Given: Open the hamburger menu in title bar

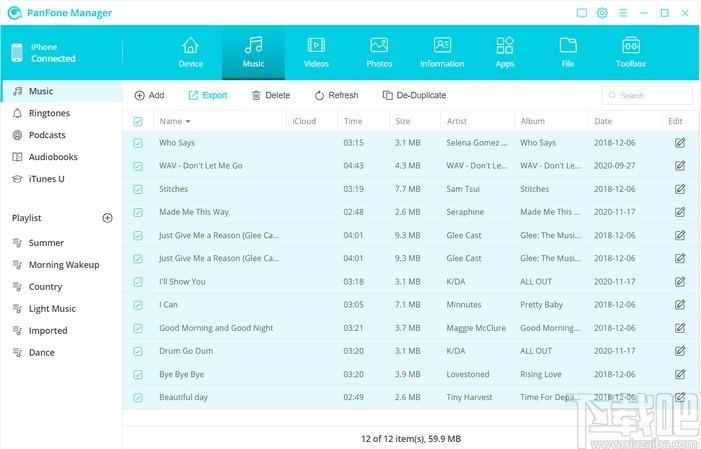Looking at the screenshot, I should [x=623, y=13].
